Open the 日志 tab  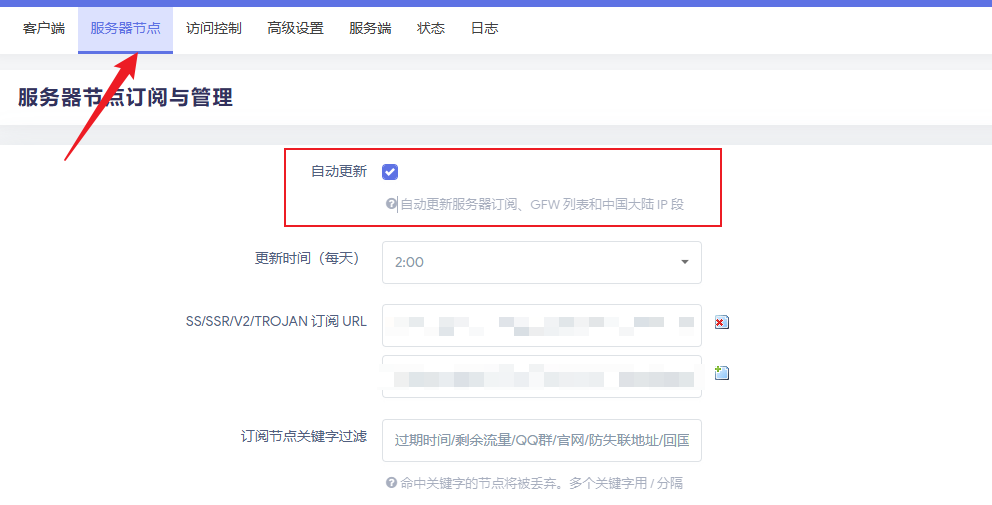click(484, 29)
